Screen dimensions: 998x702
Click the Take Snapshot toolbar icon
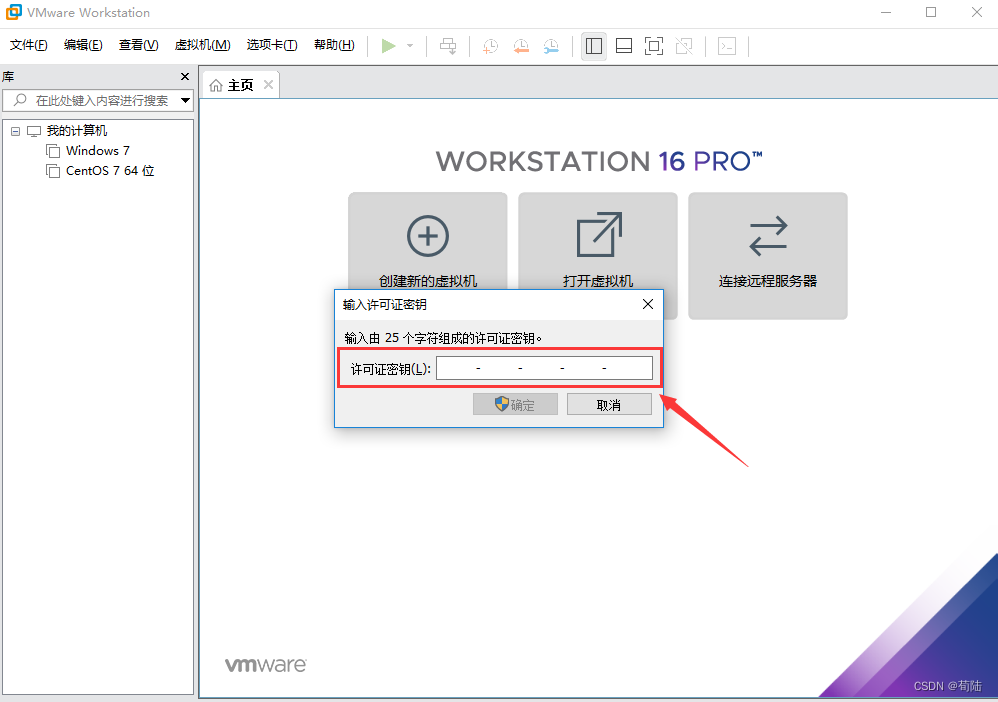tap(490, 46)
